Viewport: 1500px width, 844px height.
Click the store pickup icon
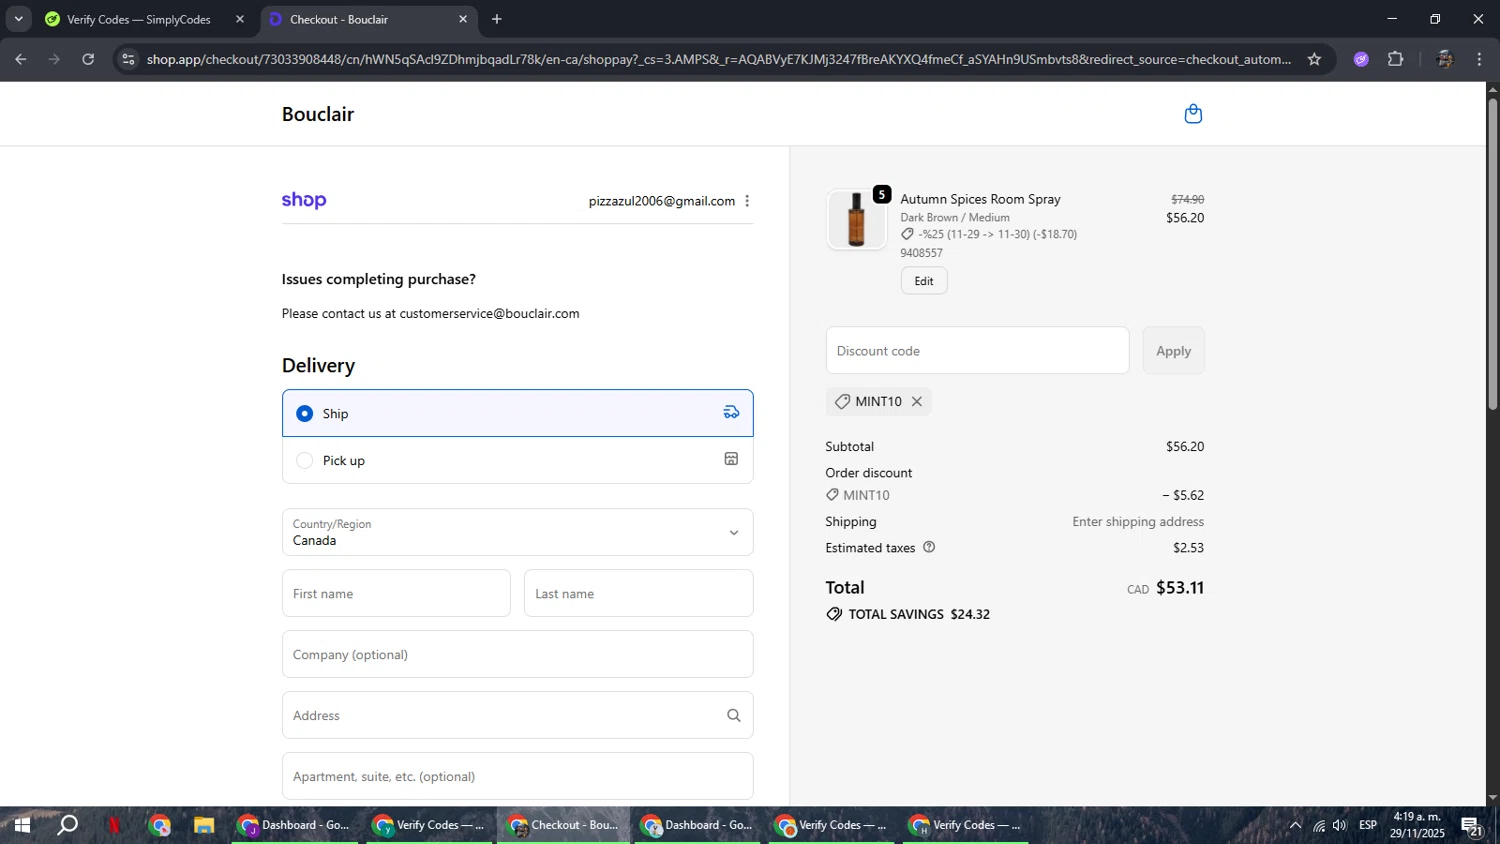pyautogui.click(x=731, y=459)
